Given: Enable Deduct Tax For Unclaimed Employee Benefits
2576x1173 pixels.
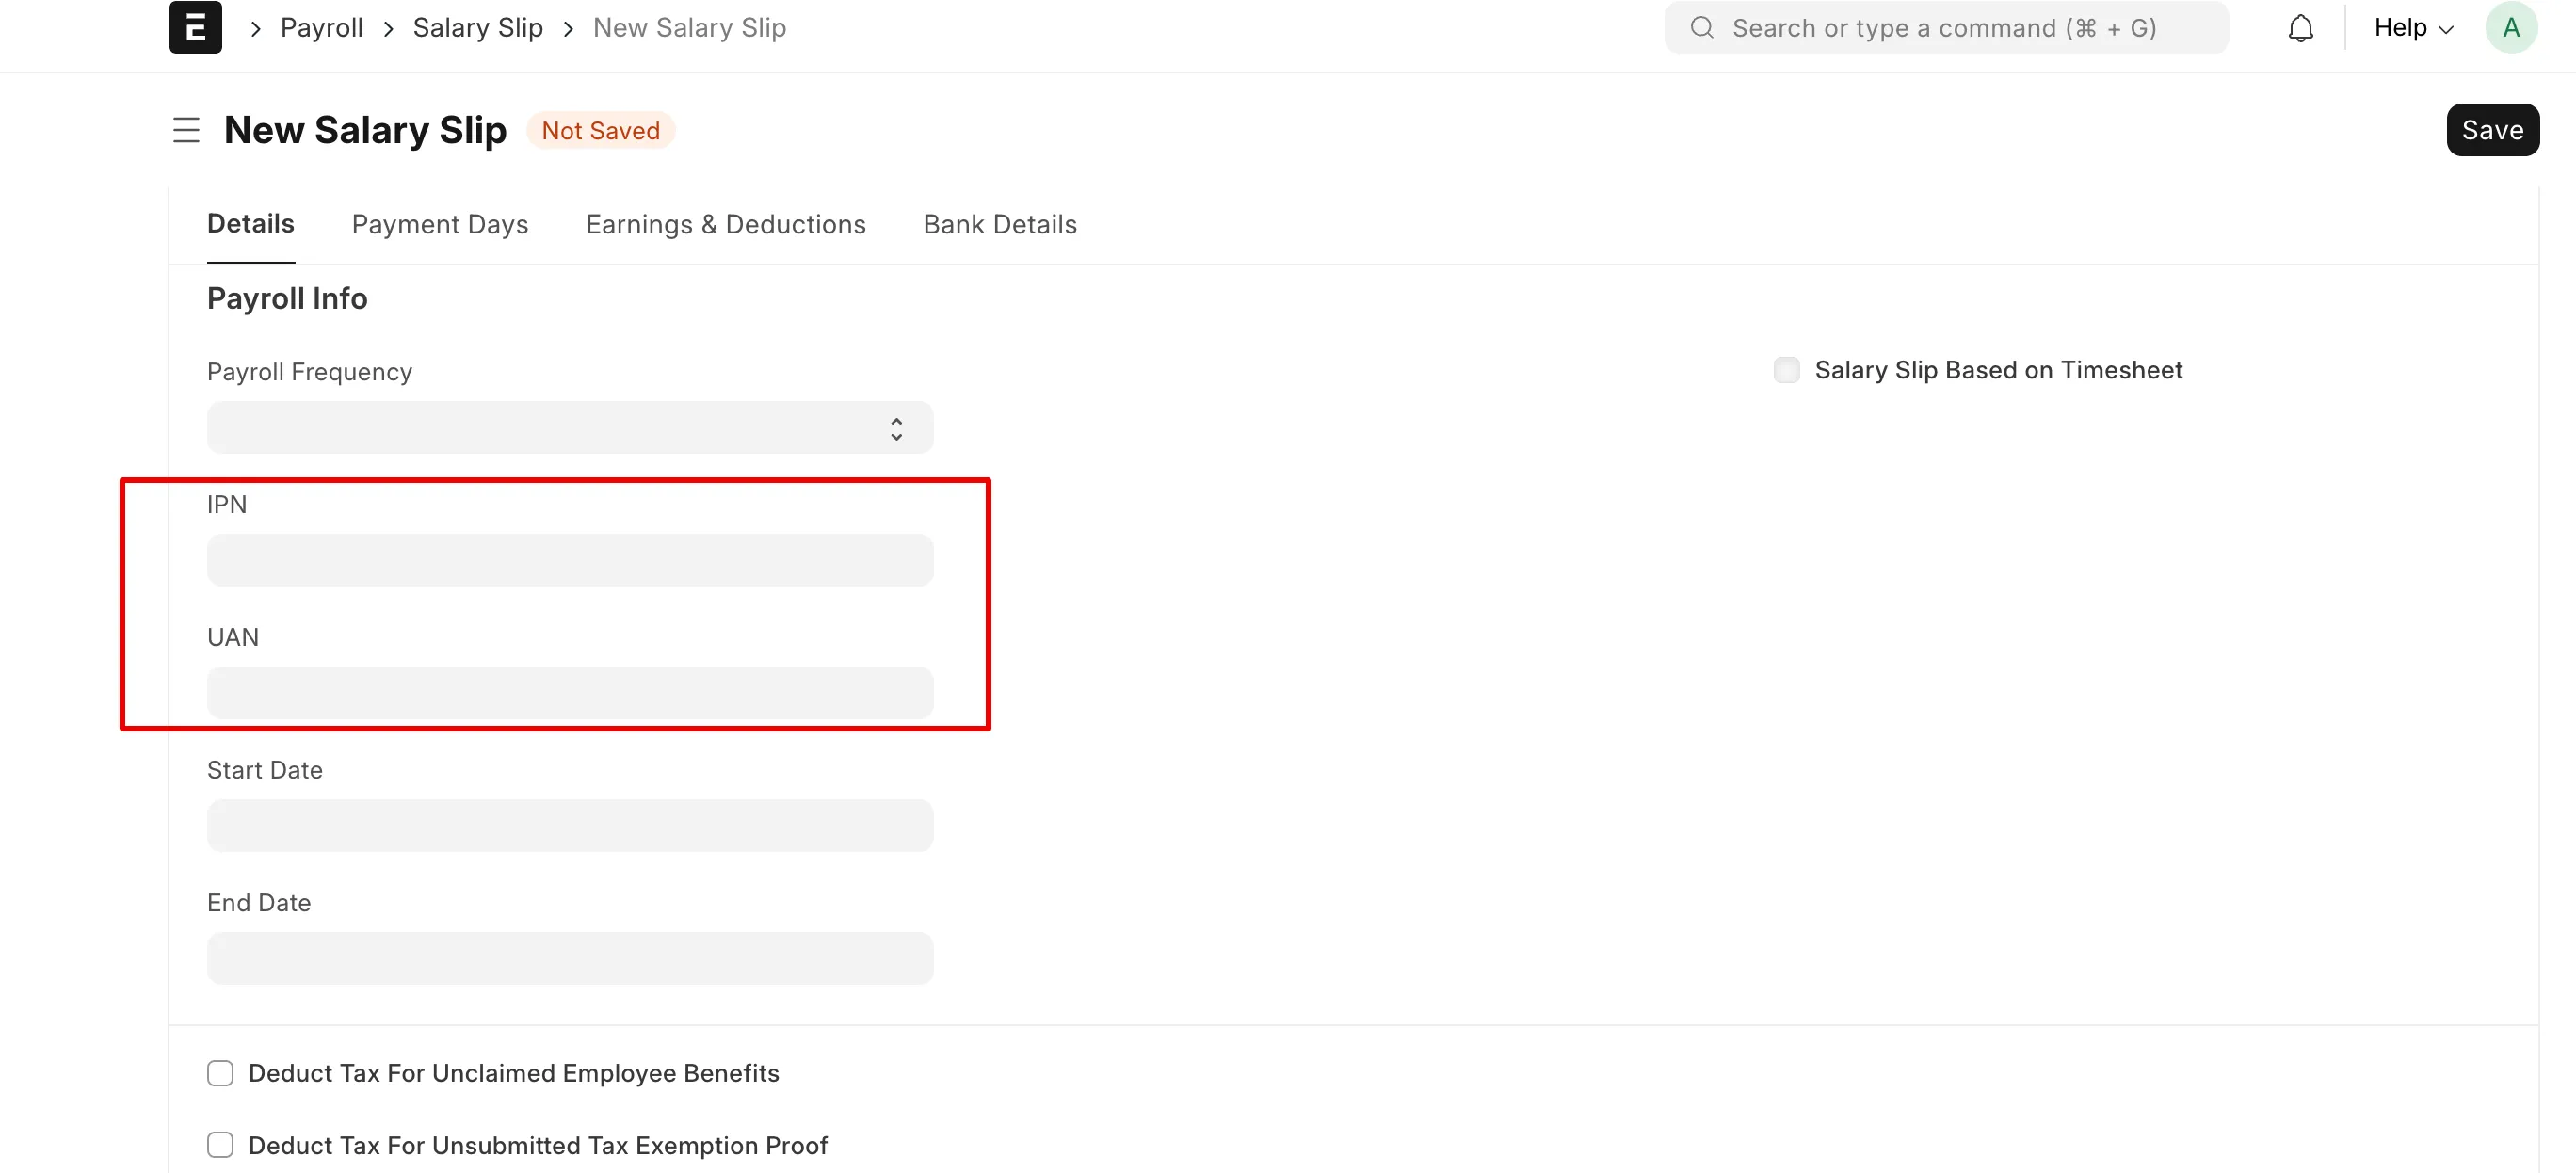Looking at the screenshot, I should 220,1073.
